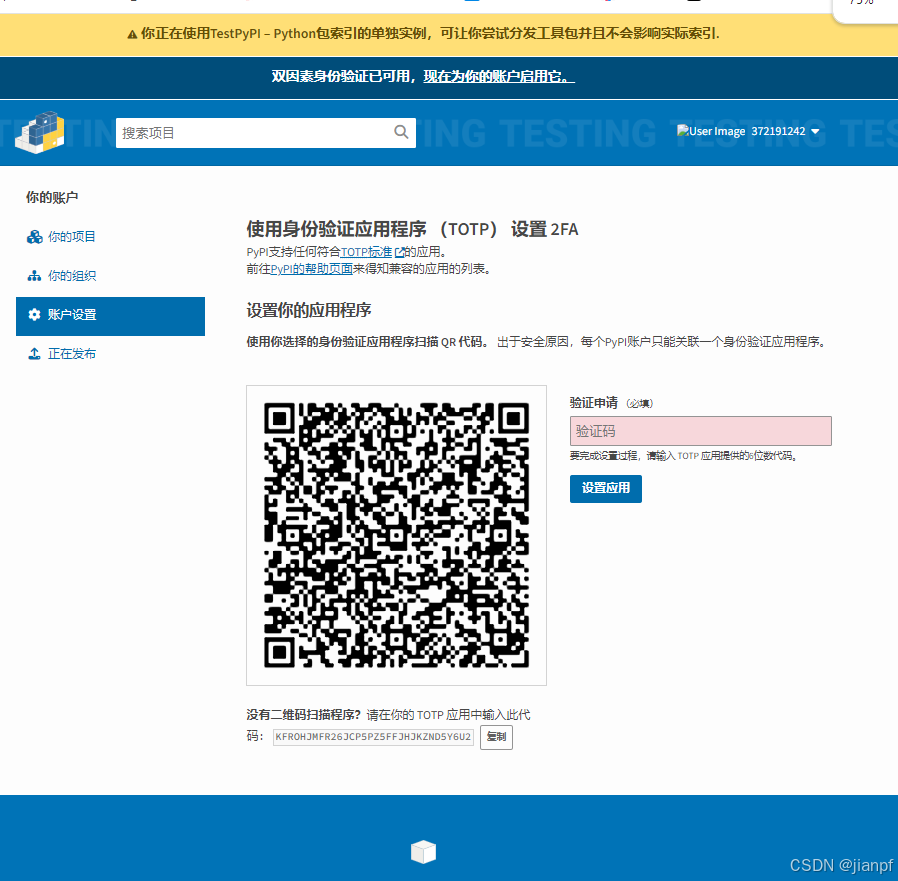Click the TOTP secret code field
898x881 pixels.
click(x=373, y=737)
